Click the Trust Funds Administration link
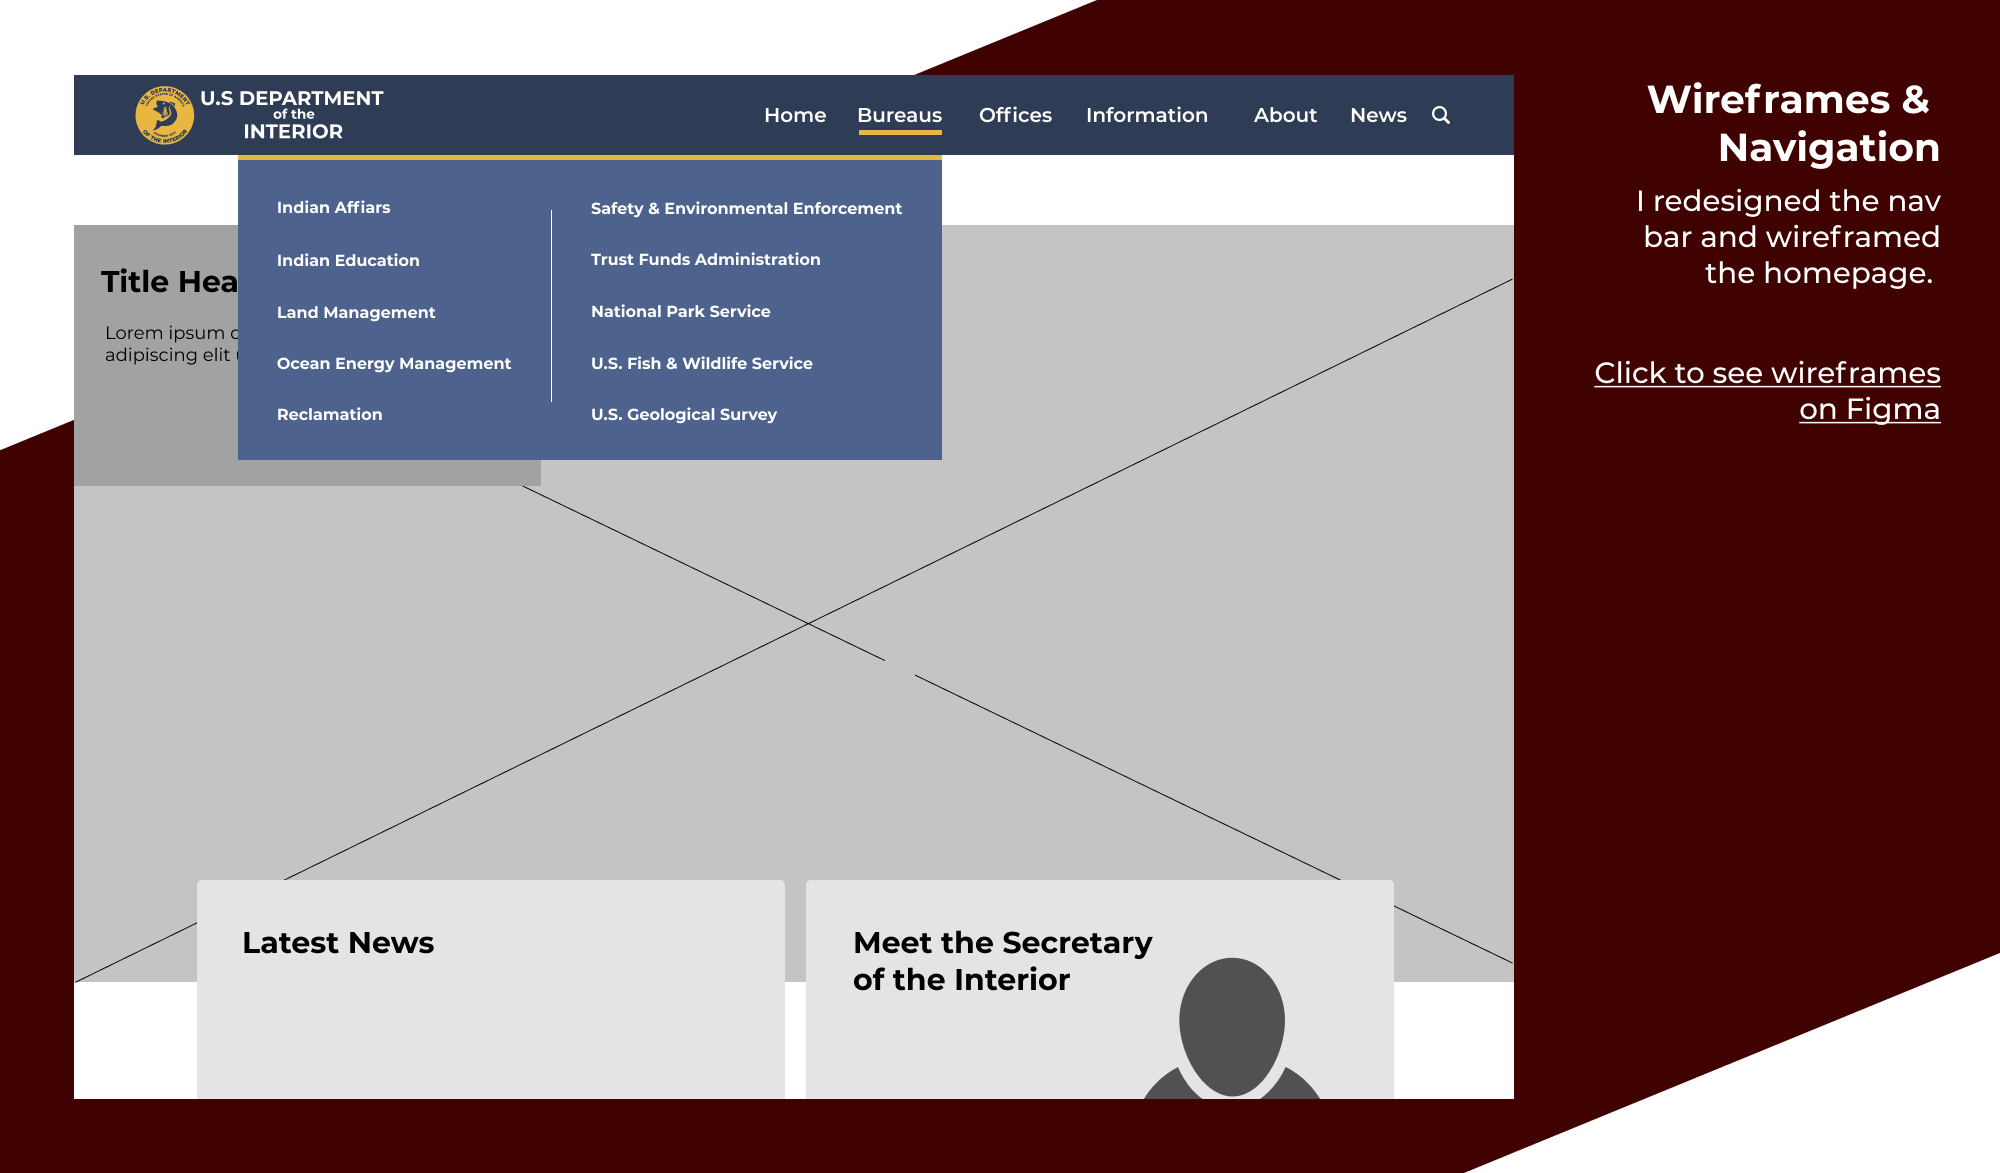This screenshot has width=2000, height=1173. click(x=705, y=258)
